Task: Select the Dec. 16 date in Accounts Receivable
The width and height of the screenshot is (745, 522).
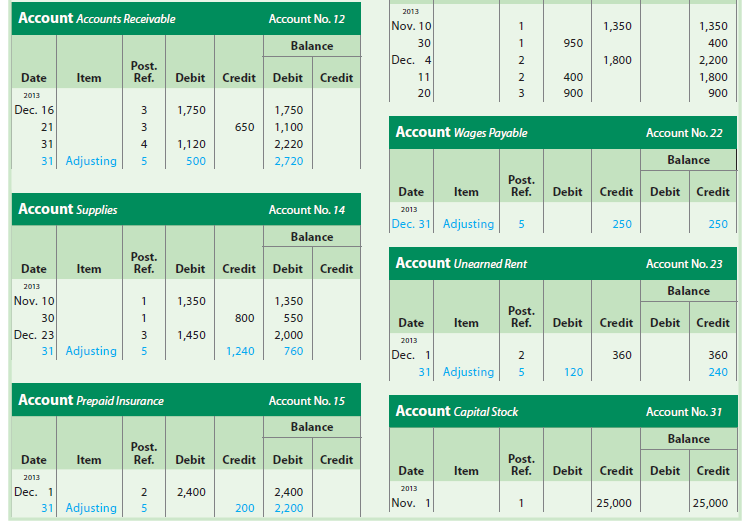Action: (x=34, y=110)
